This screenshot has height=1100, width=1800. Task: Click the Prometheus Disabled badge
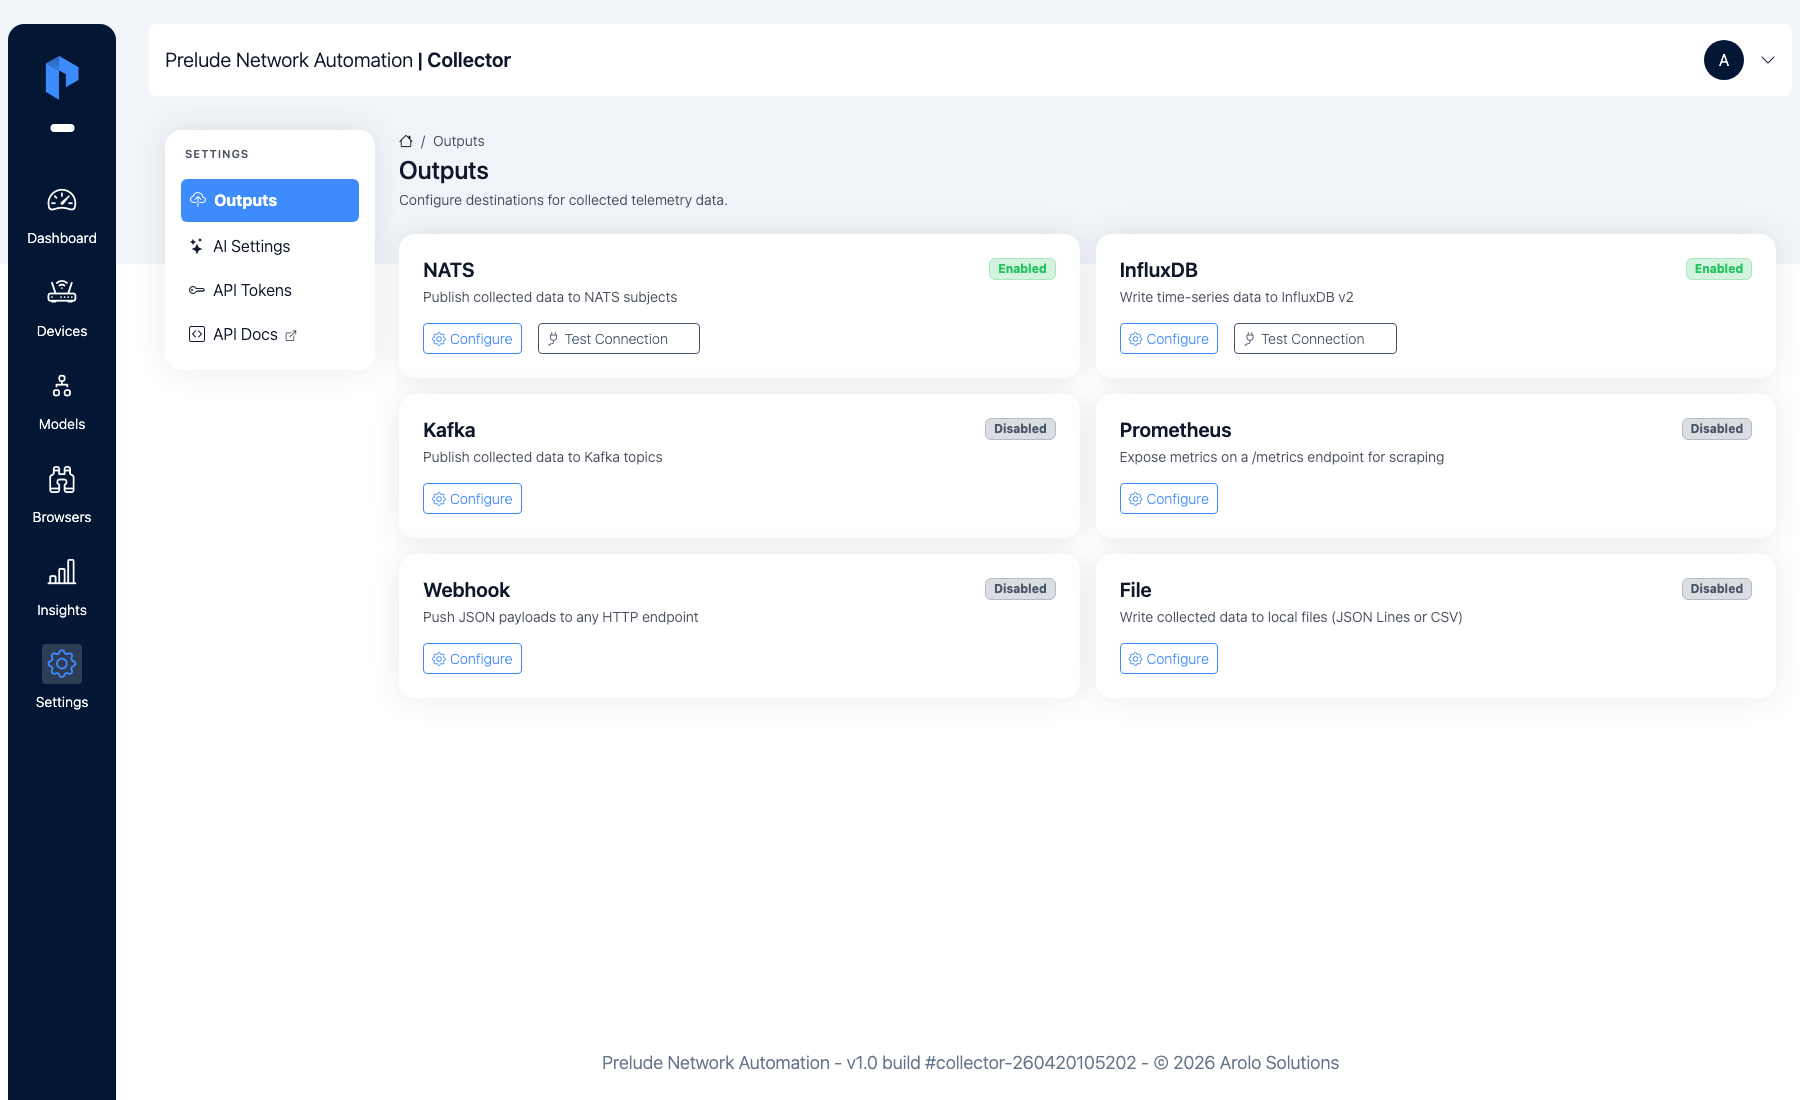pos(1717,429)
